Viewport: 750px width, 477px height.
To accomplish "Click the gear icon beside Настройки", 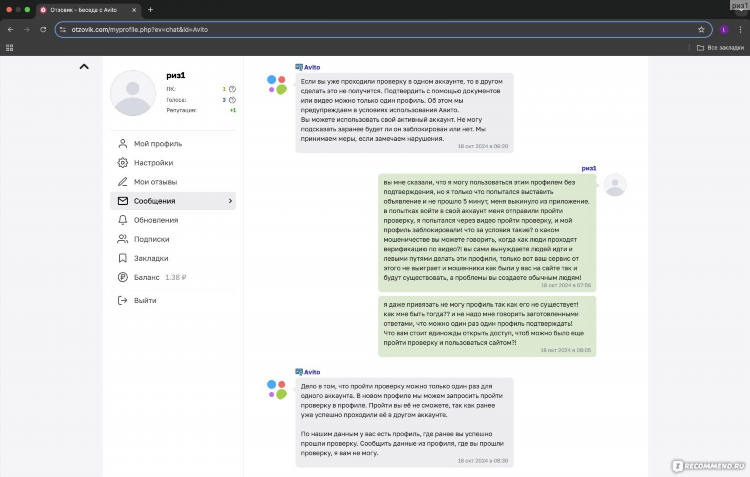I will coord(123,163).
